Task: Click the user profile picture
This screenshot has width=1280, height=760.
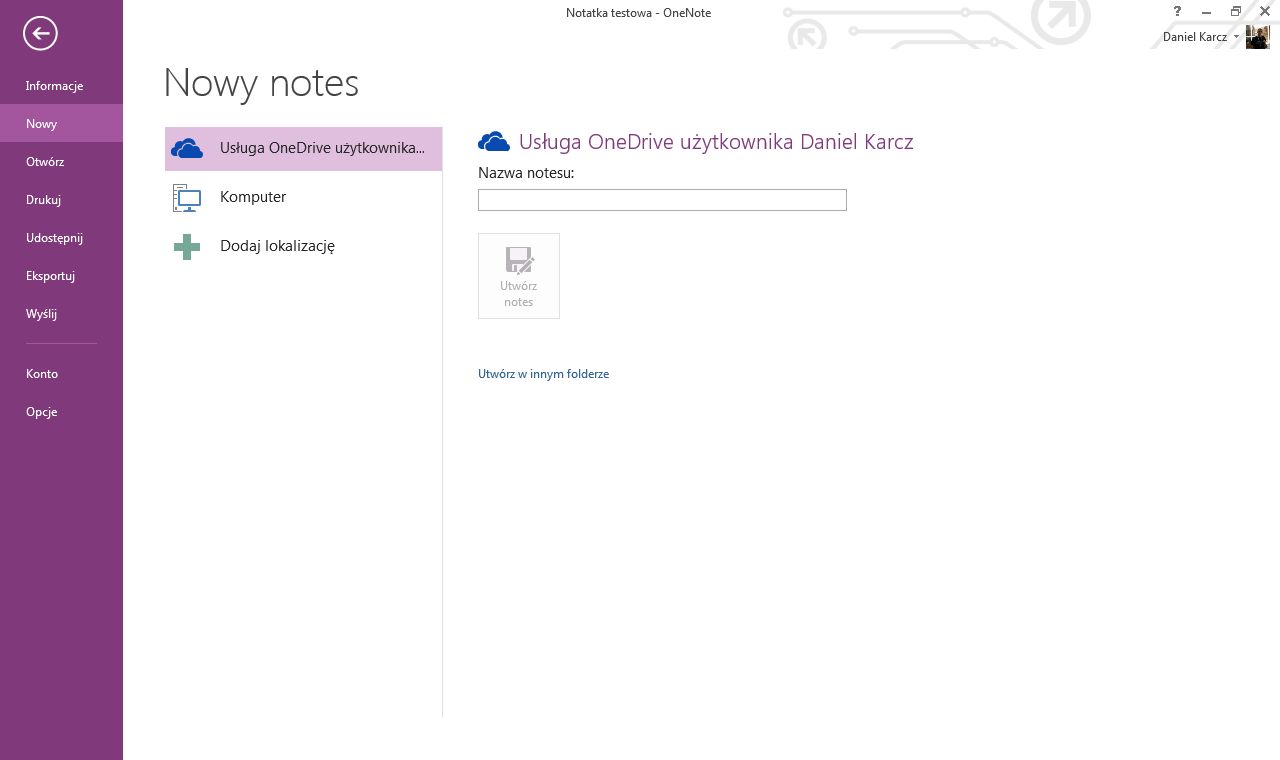Action: pos(1258,37)
